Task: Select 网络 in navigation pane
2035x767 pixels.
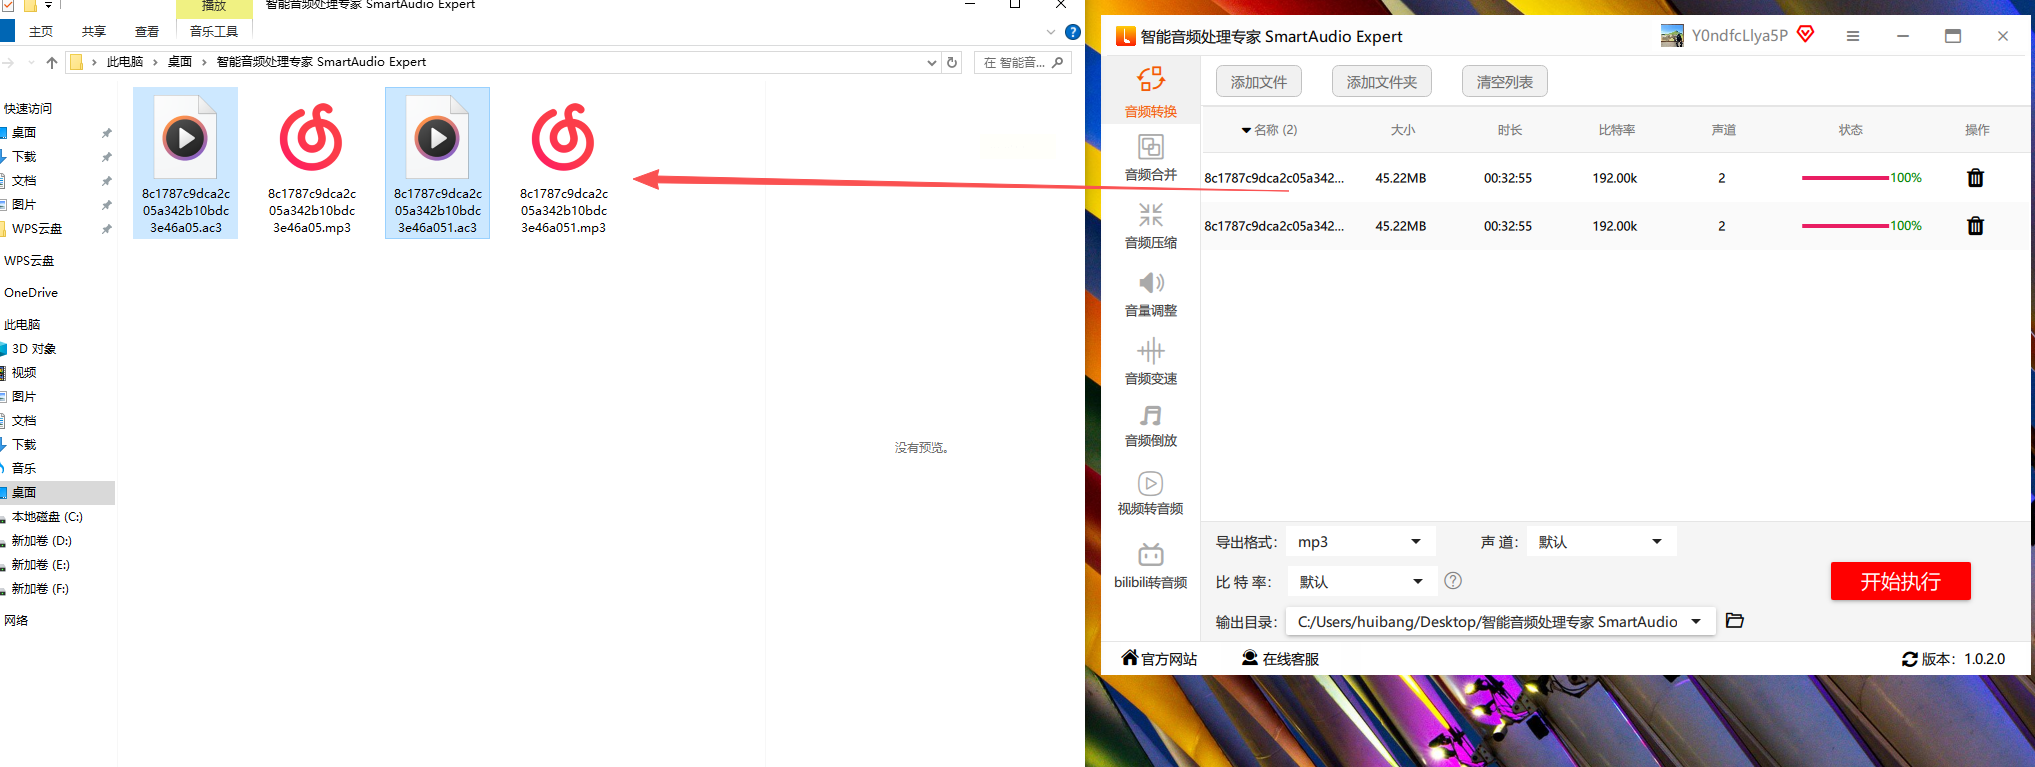Action: click(x=16, y=621)
